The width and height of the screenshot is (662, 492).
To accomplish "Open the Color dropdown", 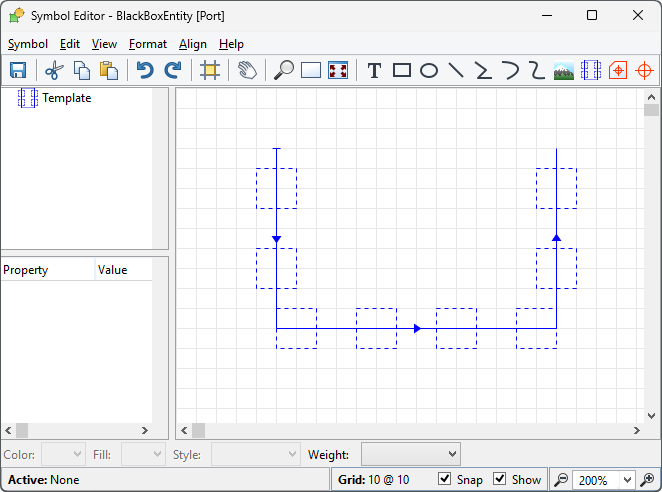I will (63, 454).
